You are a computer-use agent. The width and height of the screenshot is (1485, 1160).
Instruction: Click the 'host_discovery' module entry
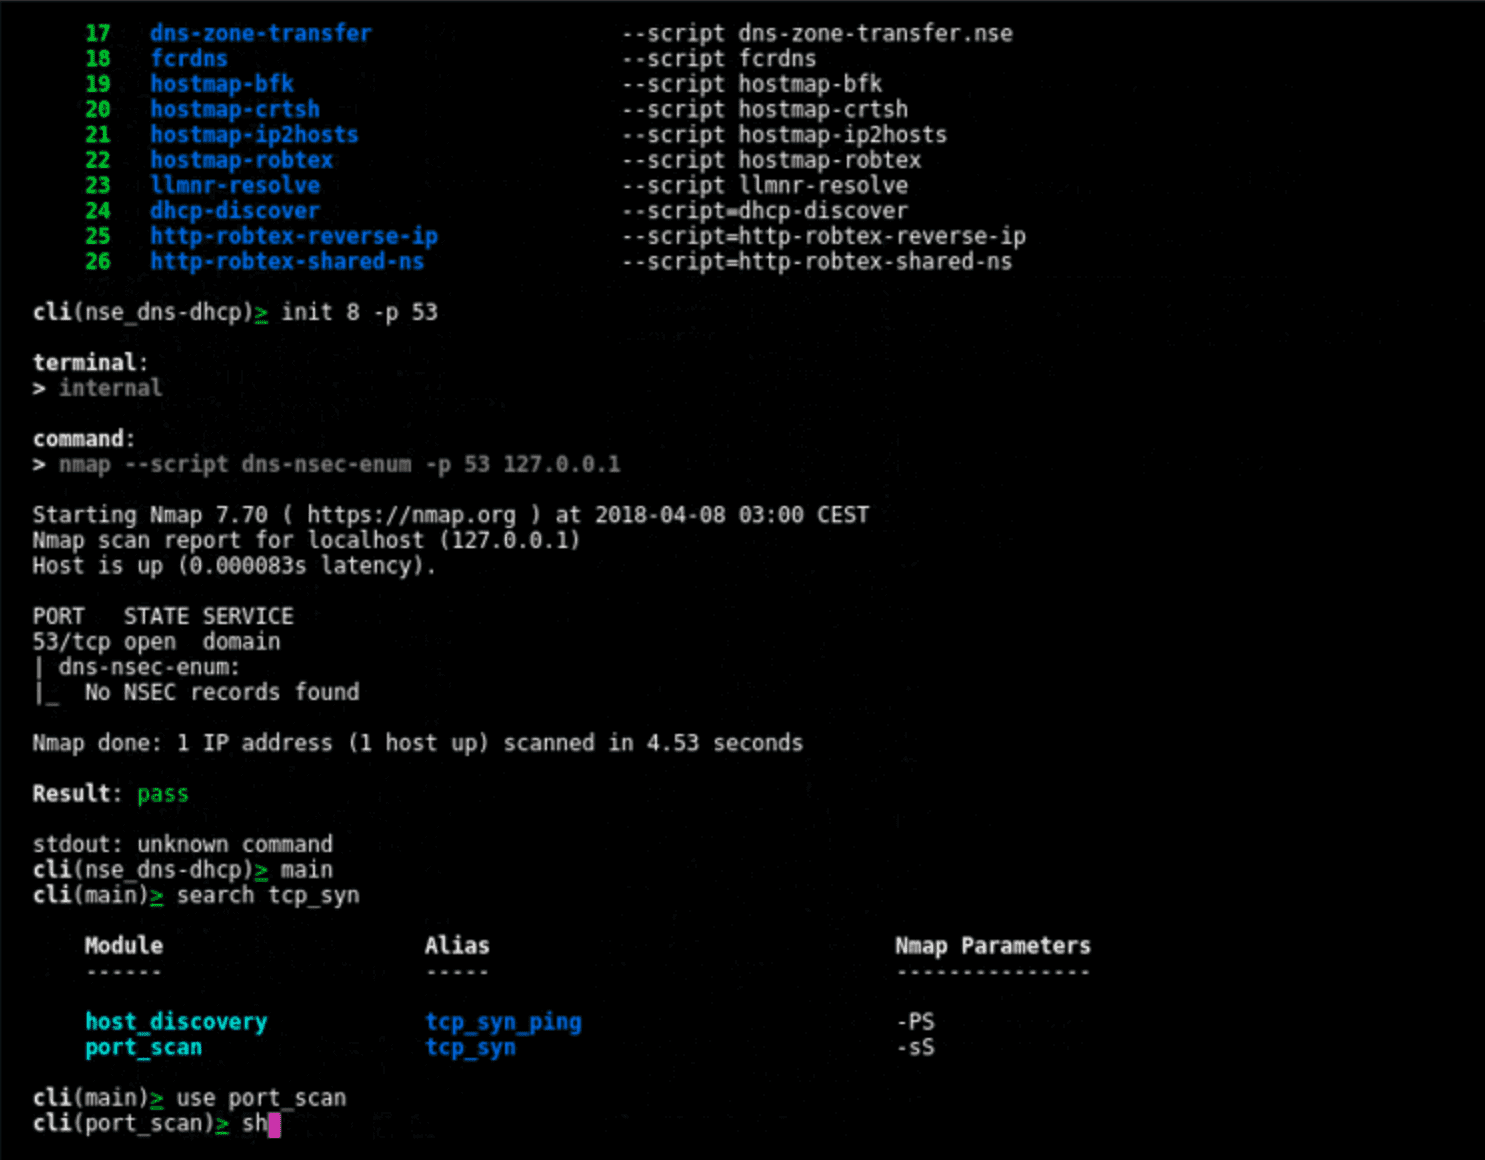(176, 1022)
